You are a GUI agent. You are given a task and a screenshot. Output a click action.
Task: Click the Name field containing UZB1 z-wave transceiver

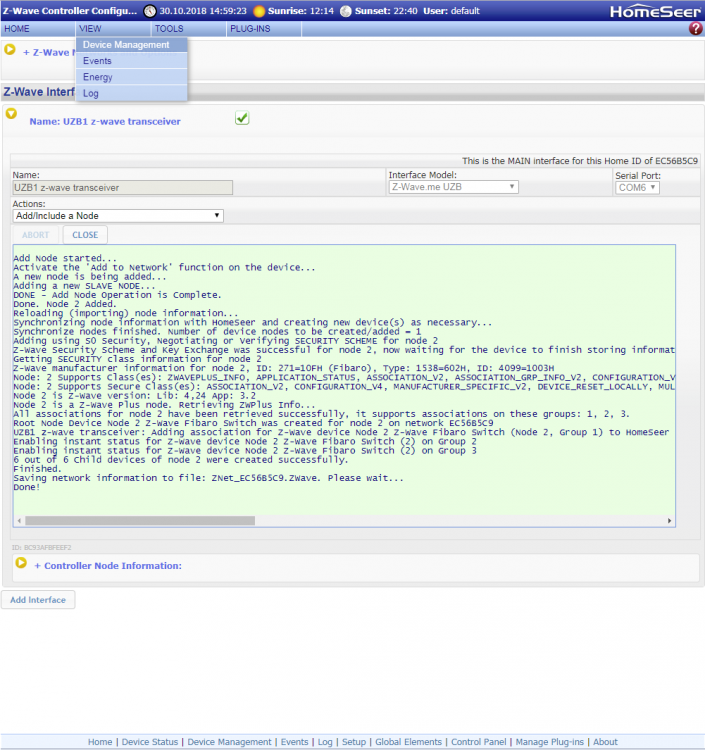pyautogui.click(x=122, y=187)
